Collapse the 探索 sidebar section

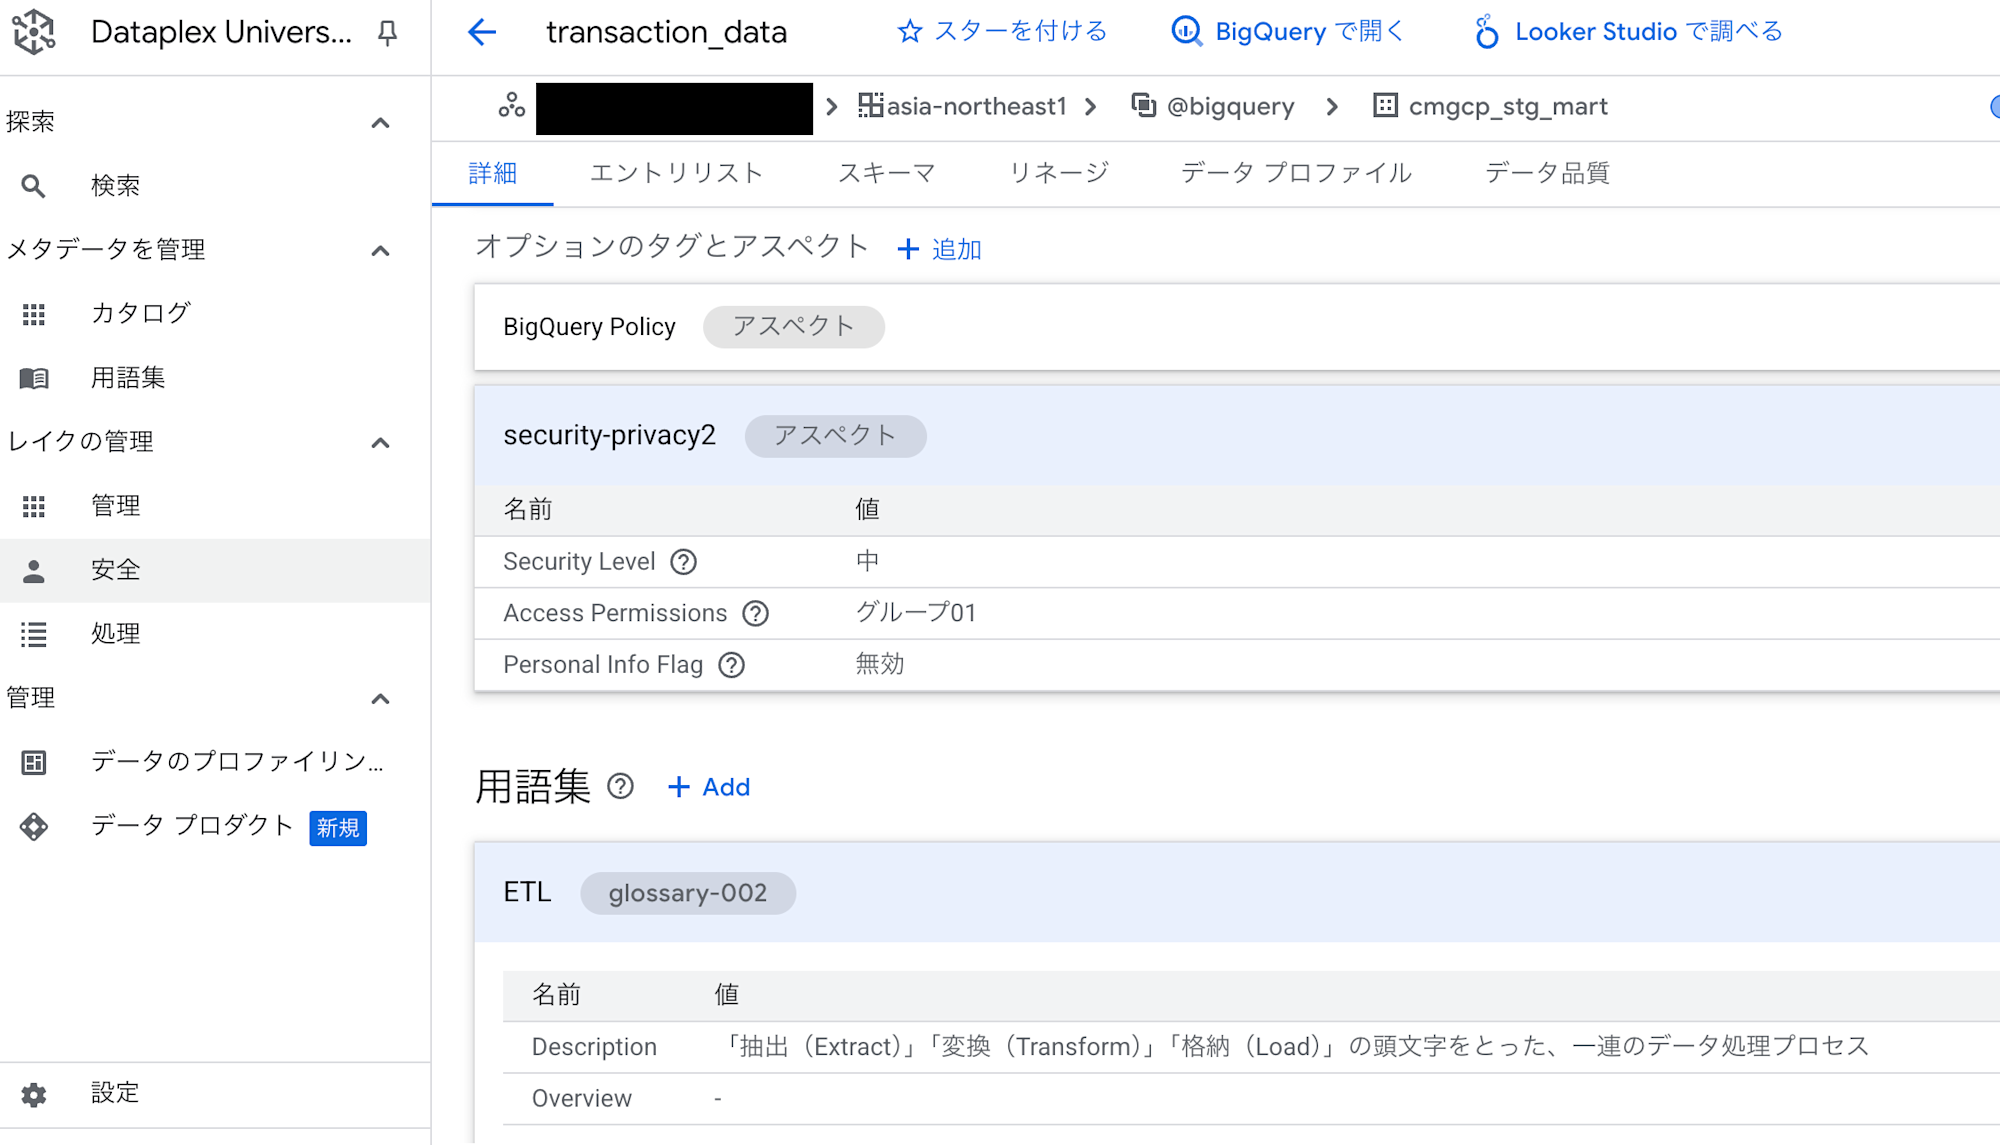(380, 123)
